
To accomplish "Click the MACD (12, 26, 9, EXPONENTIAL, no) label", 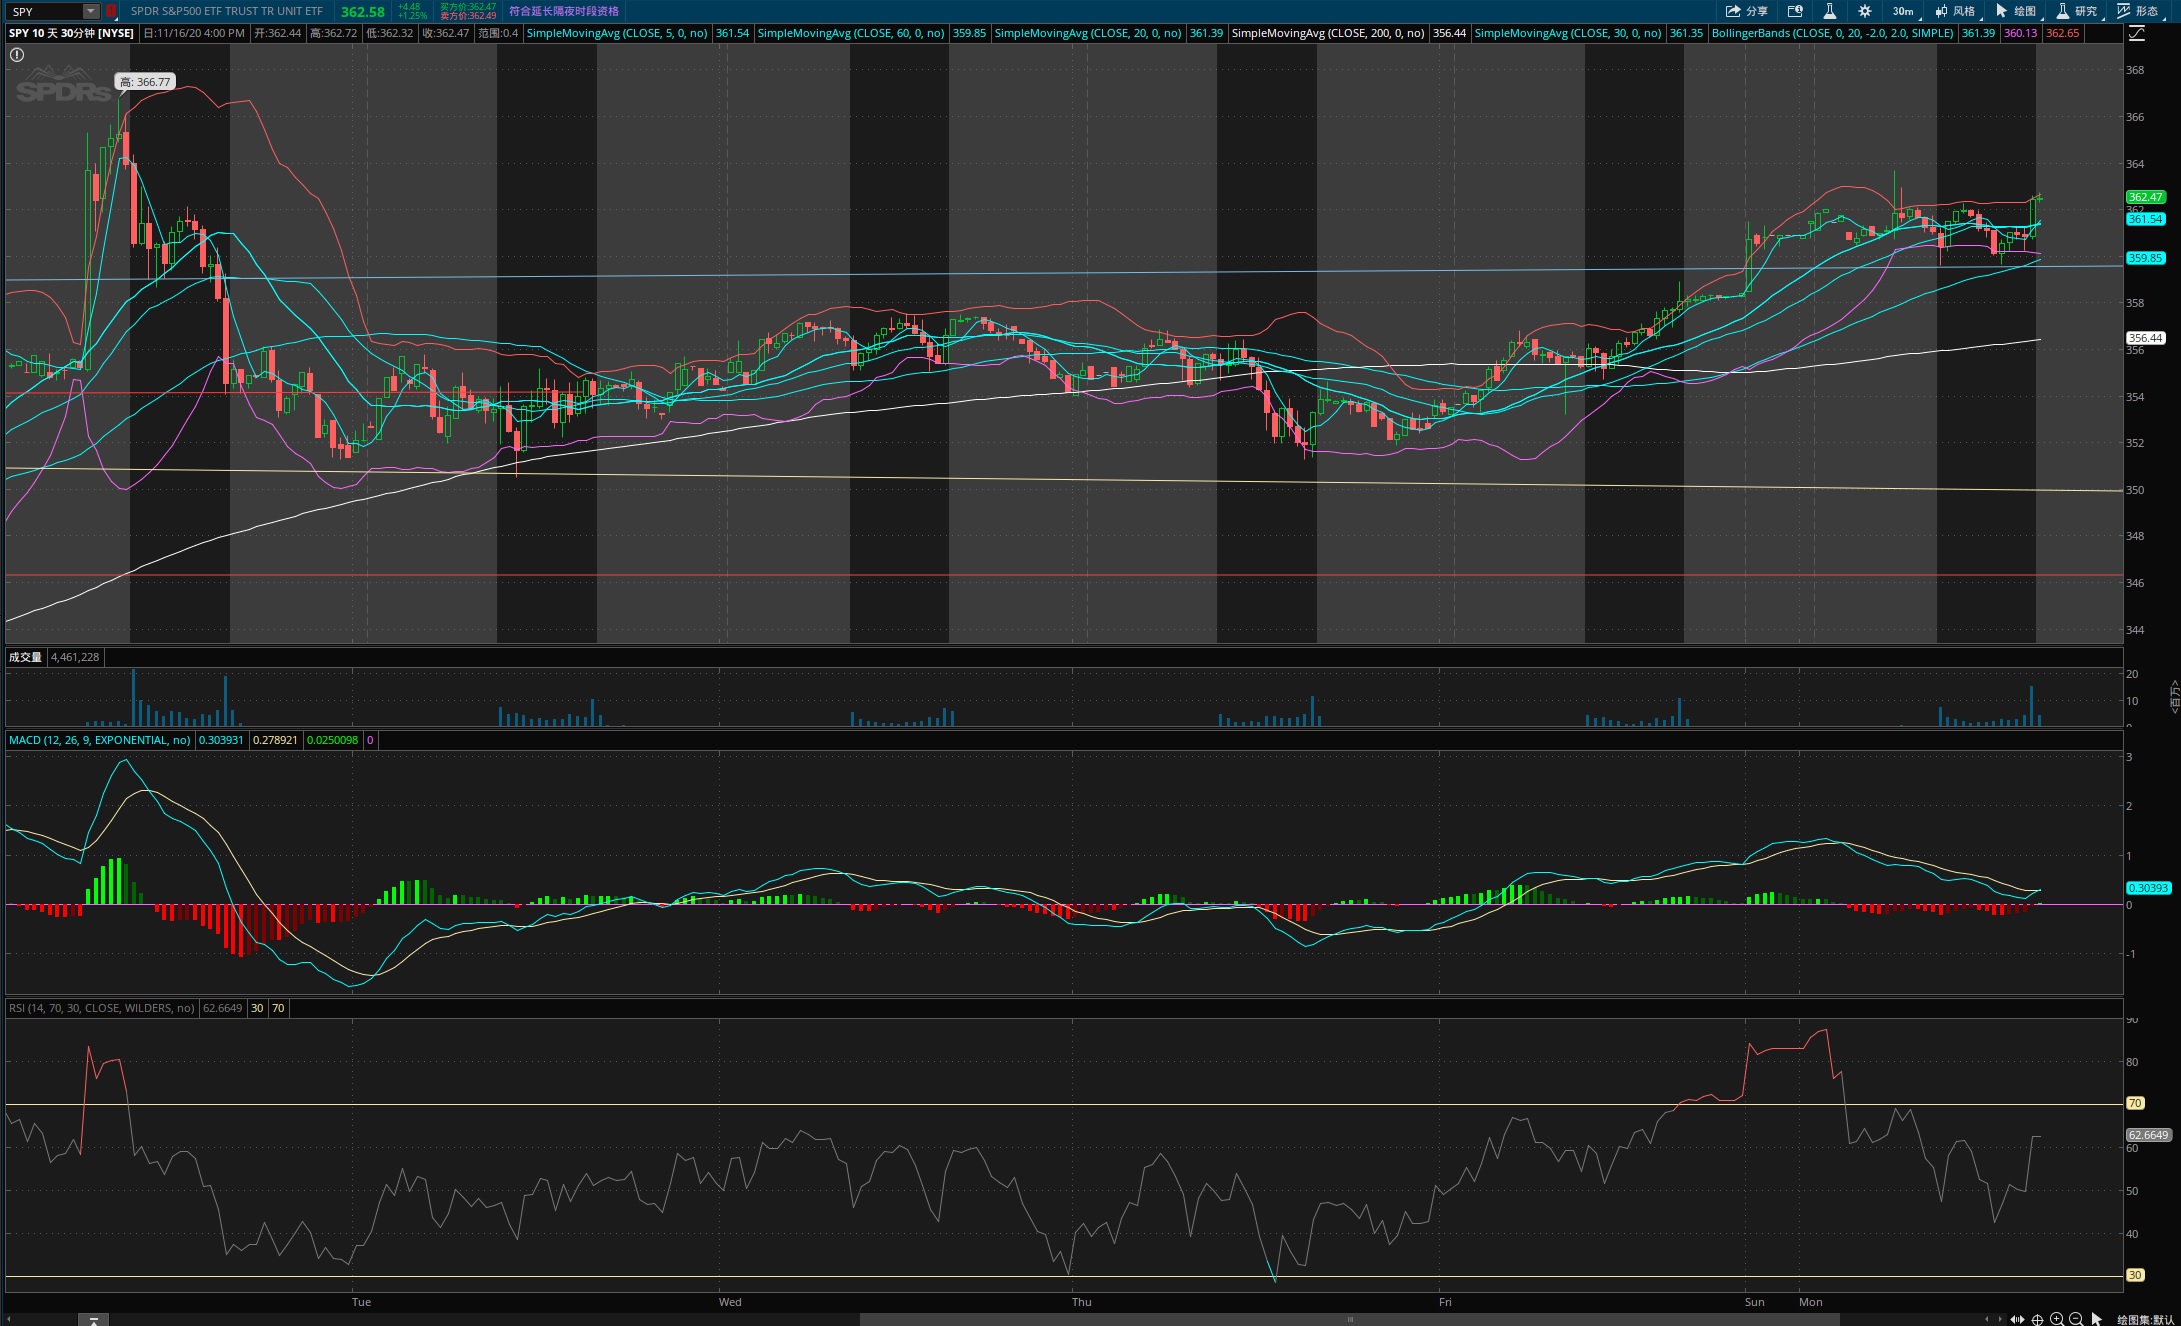I will coord(100,740).
